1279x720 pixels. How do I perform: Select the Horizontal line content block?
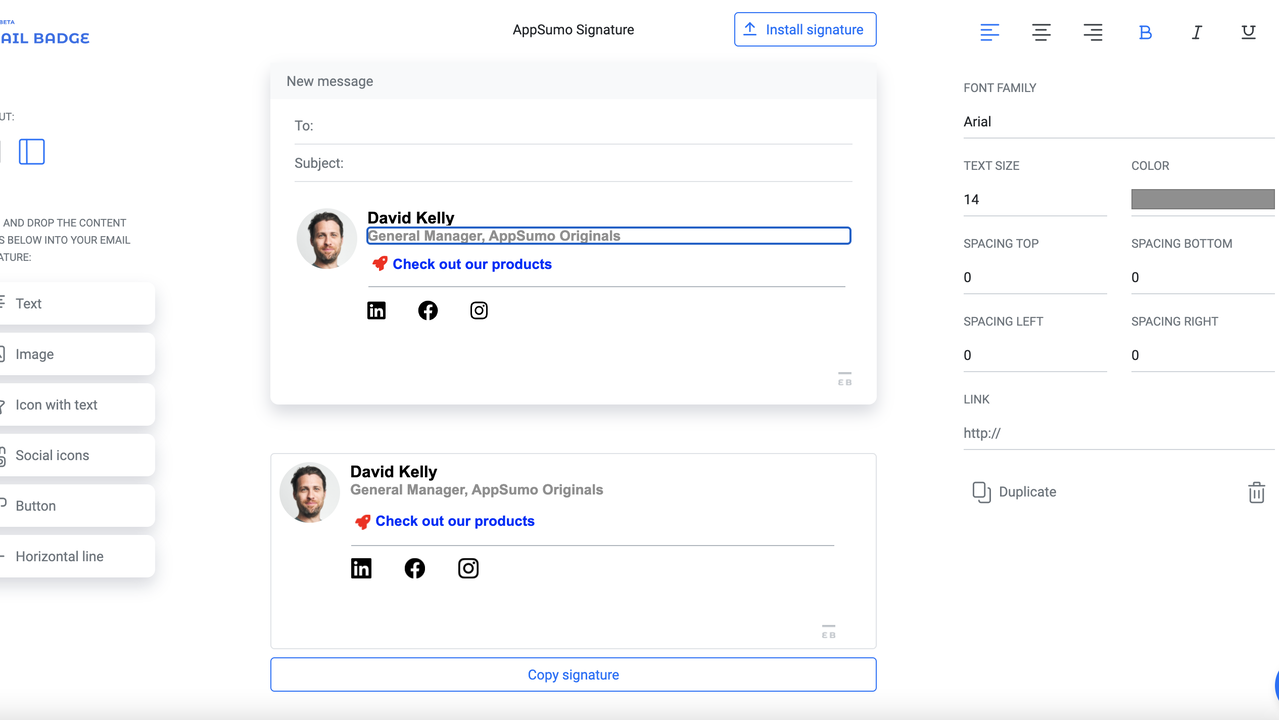click(76, 557)
